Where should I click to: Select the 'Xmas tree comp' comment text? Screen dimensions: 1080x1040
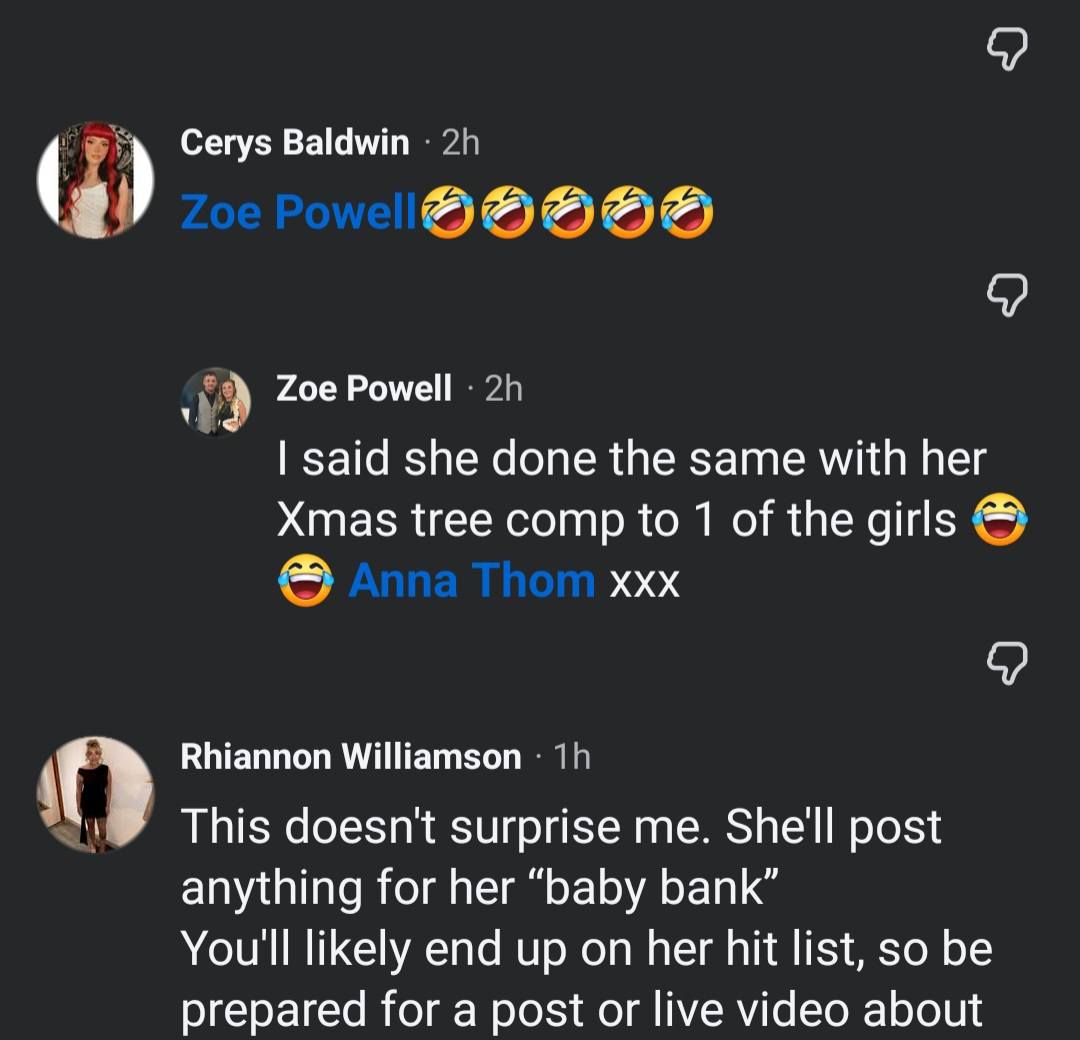(x=652, y=519)
